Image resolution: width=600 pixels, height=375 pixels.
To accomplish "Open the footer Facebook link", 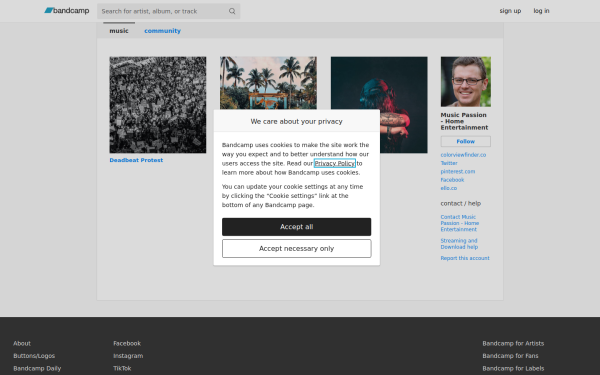I will (x=127, y=343).
